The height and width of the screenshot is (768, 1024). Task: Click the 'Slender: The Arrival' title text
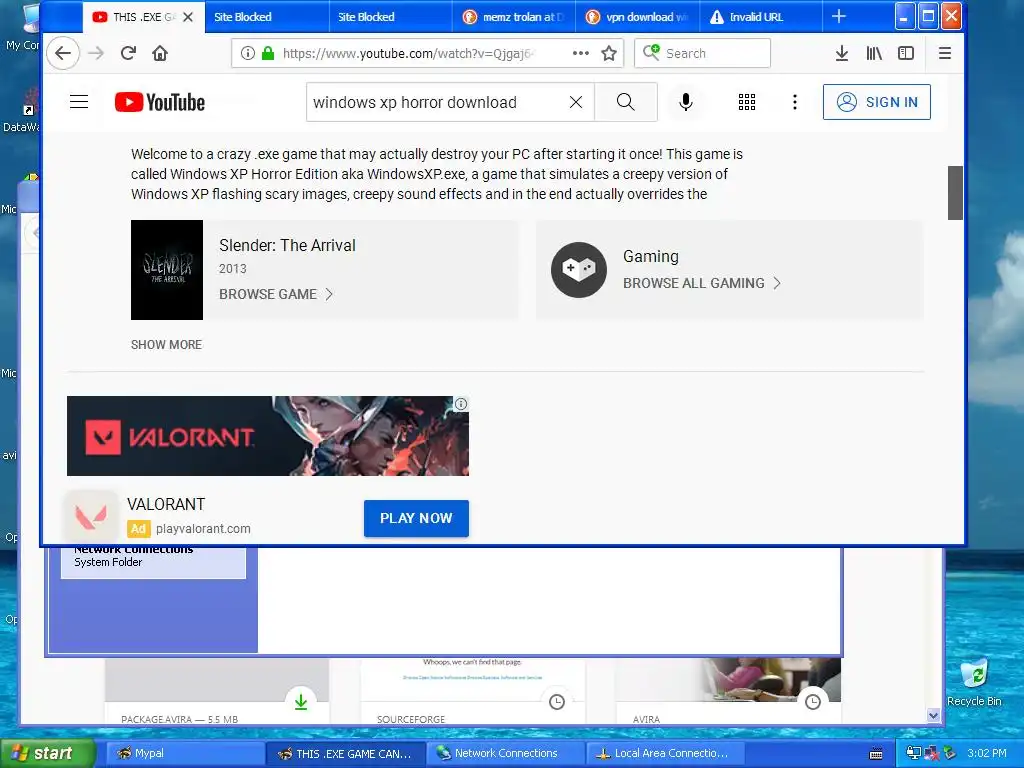[x=287, y=246]
